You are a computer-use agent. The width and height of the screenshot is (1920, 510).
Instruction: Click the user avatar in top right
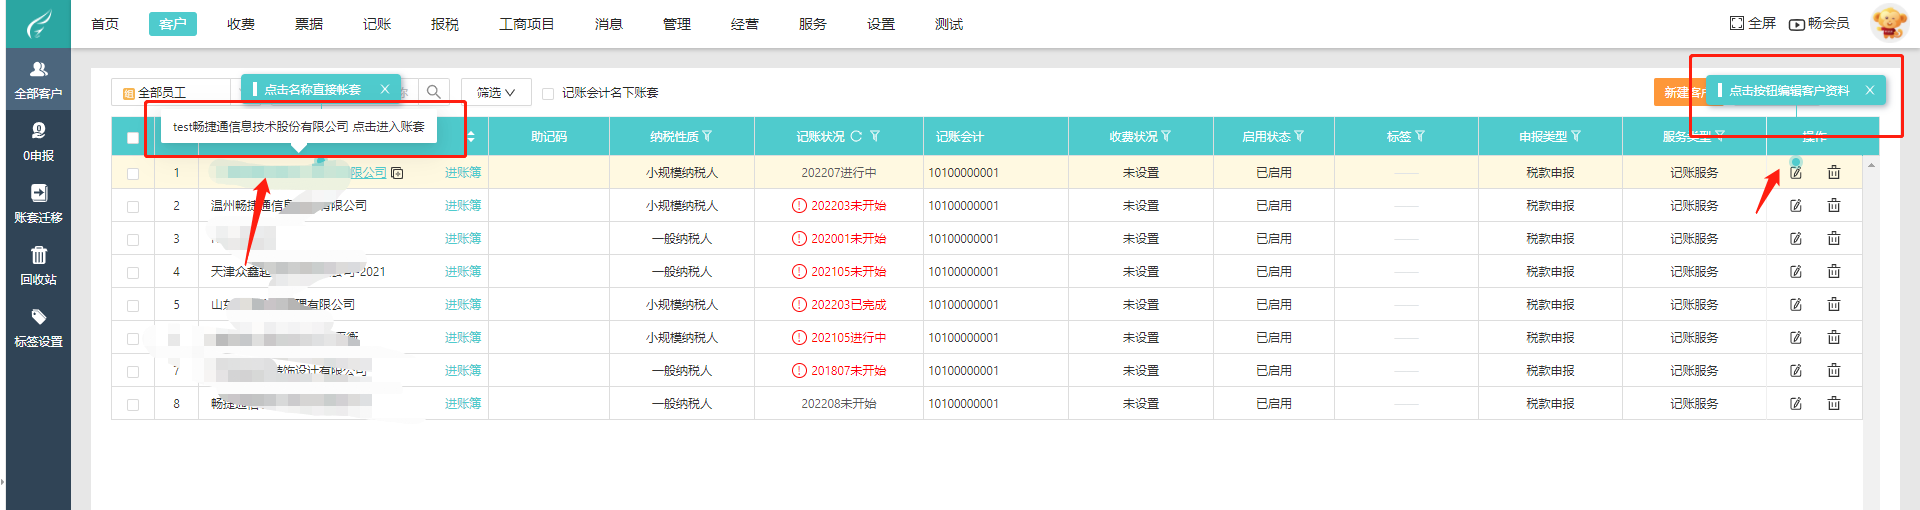[x=1889, y=22]
